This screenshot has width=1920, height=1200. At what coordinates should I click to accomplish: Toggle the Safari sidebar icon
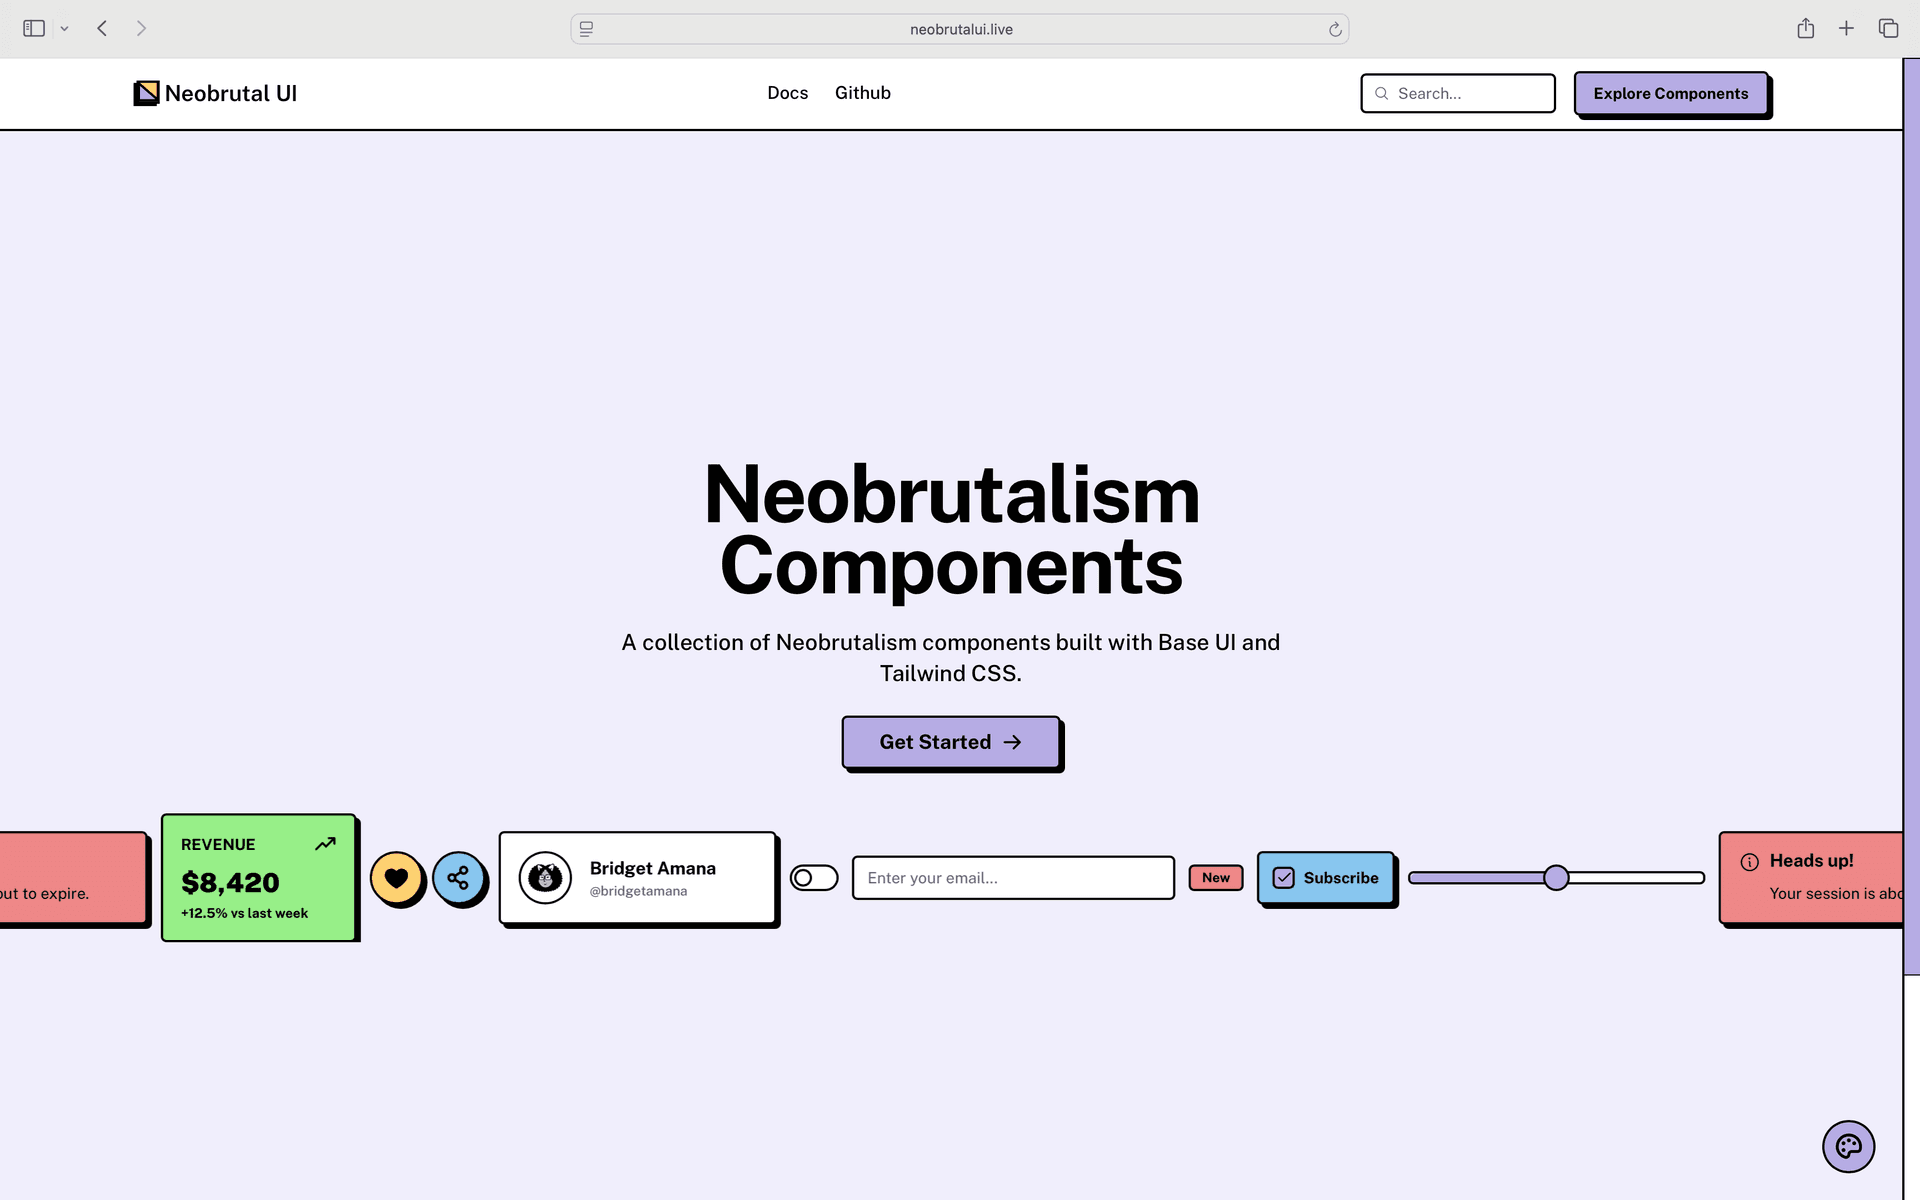point(34,28)
